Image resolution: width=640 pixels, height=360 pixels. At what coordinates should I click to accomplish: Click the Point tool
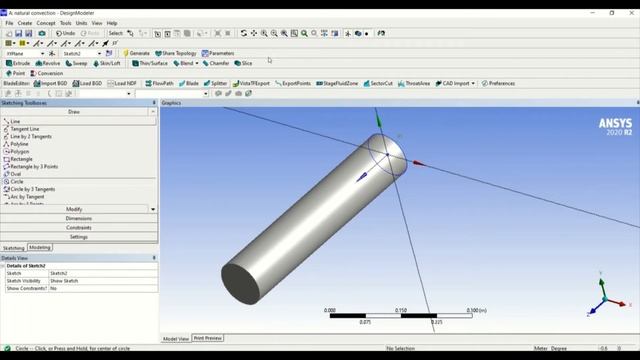click(16, 73)
